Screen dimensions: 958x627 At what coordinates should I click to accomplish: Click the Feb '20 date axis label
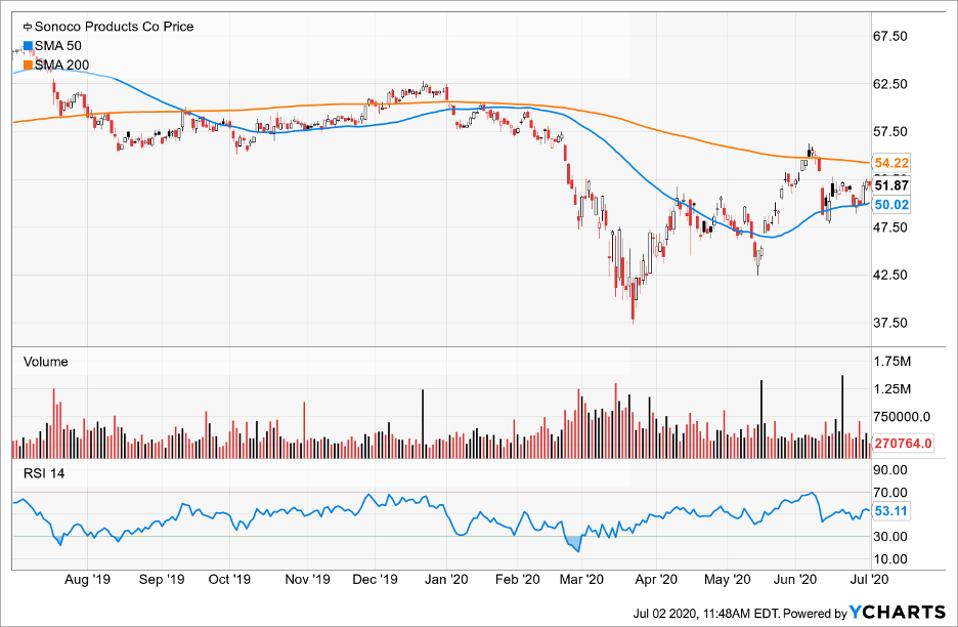(517, 579)
